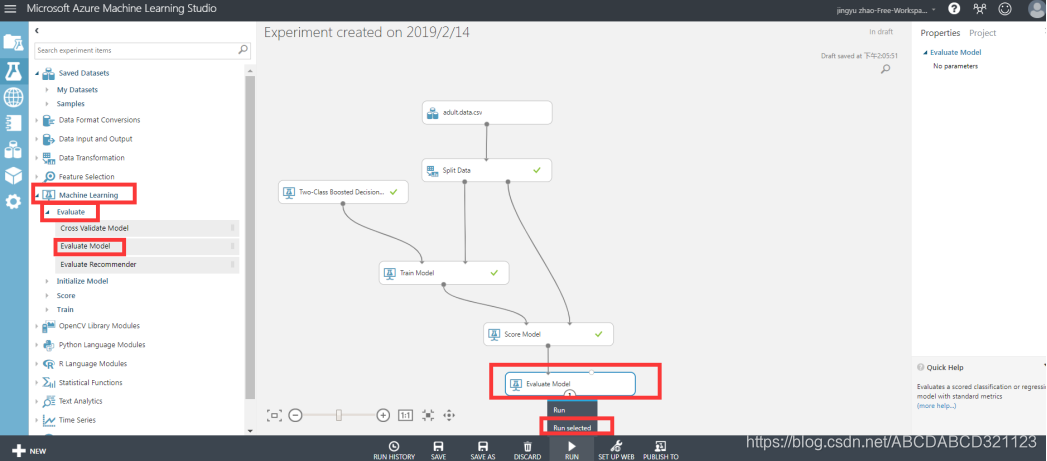This screenshot has width=1047, height=461.
Task: Open the Notebooks sidebar icon
Action: (x=13, y=123)
